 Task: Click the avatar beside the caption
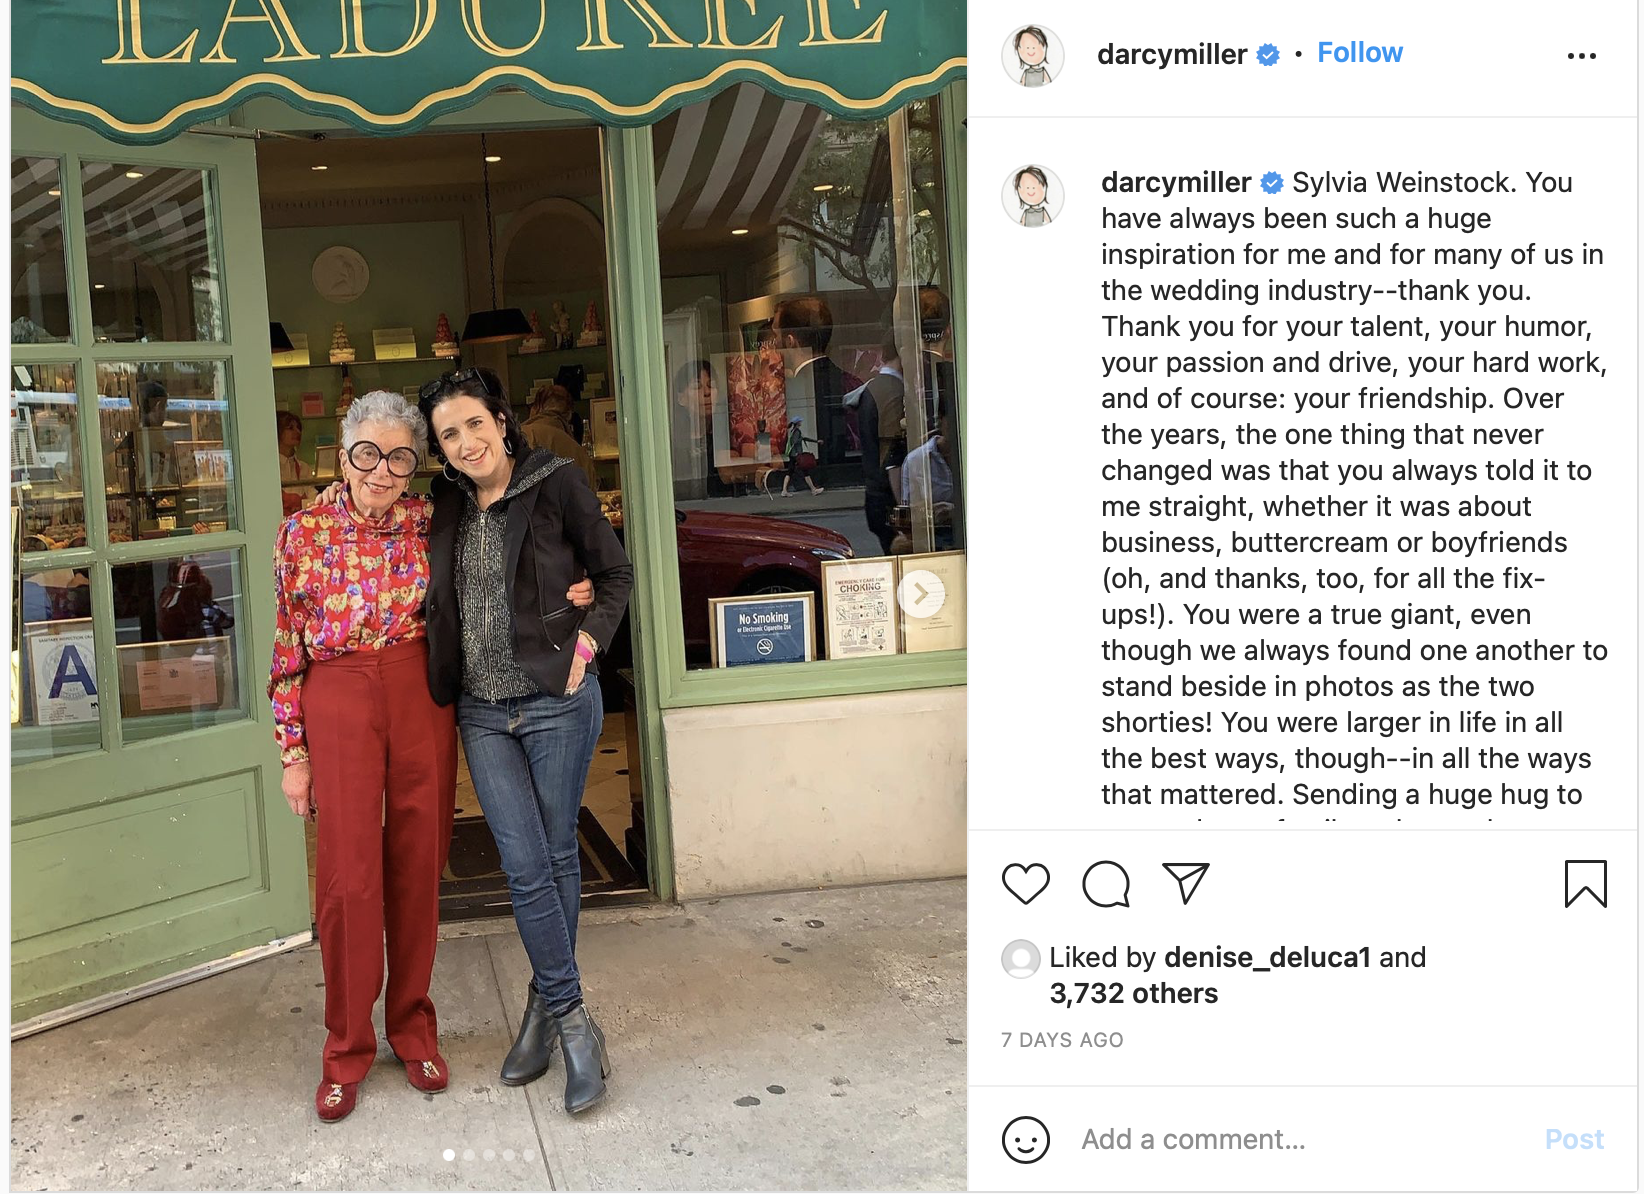coord(1033,196)
